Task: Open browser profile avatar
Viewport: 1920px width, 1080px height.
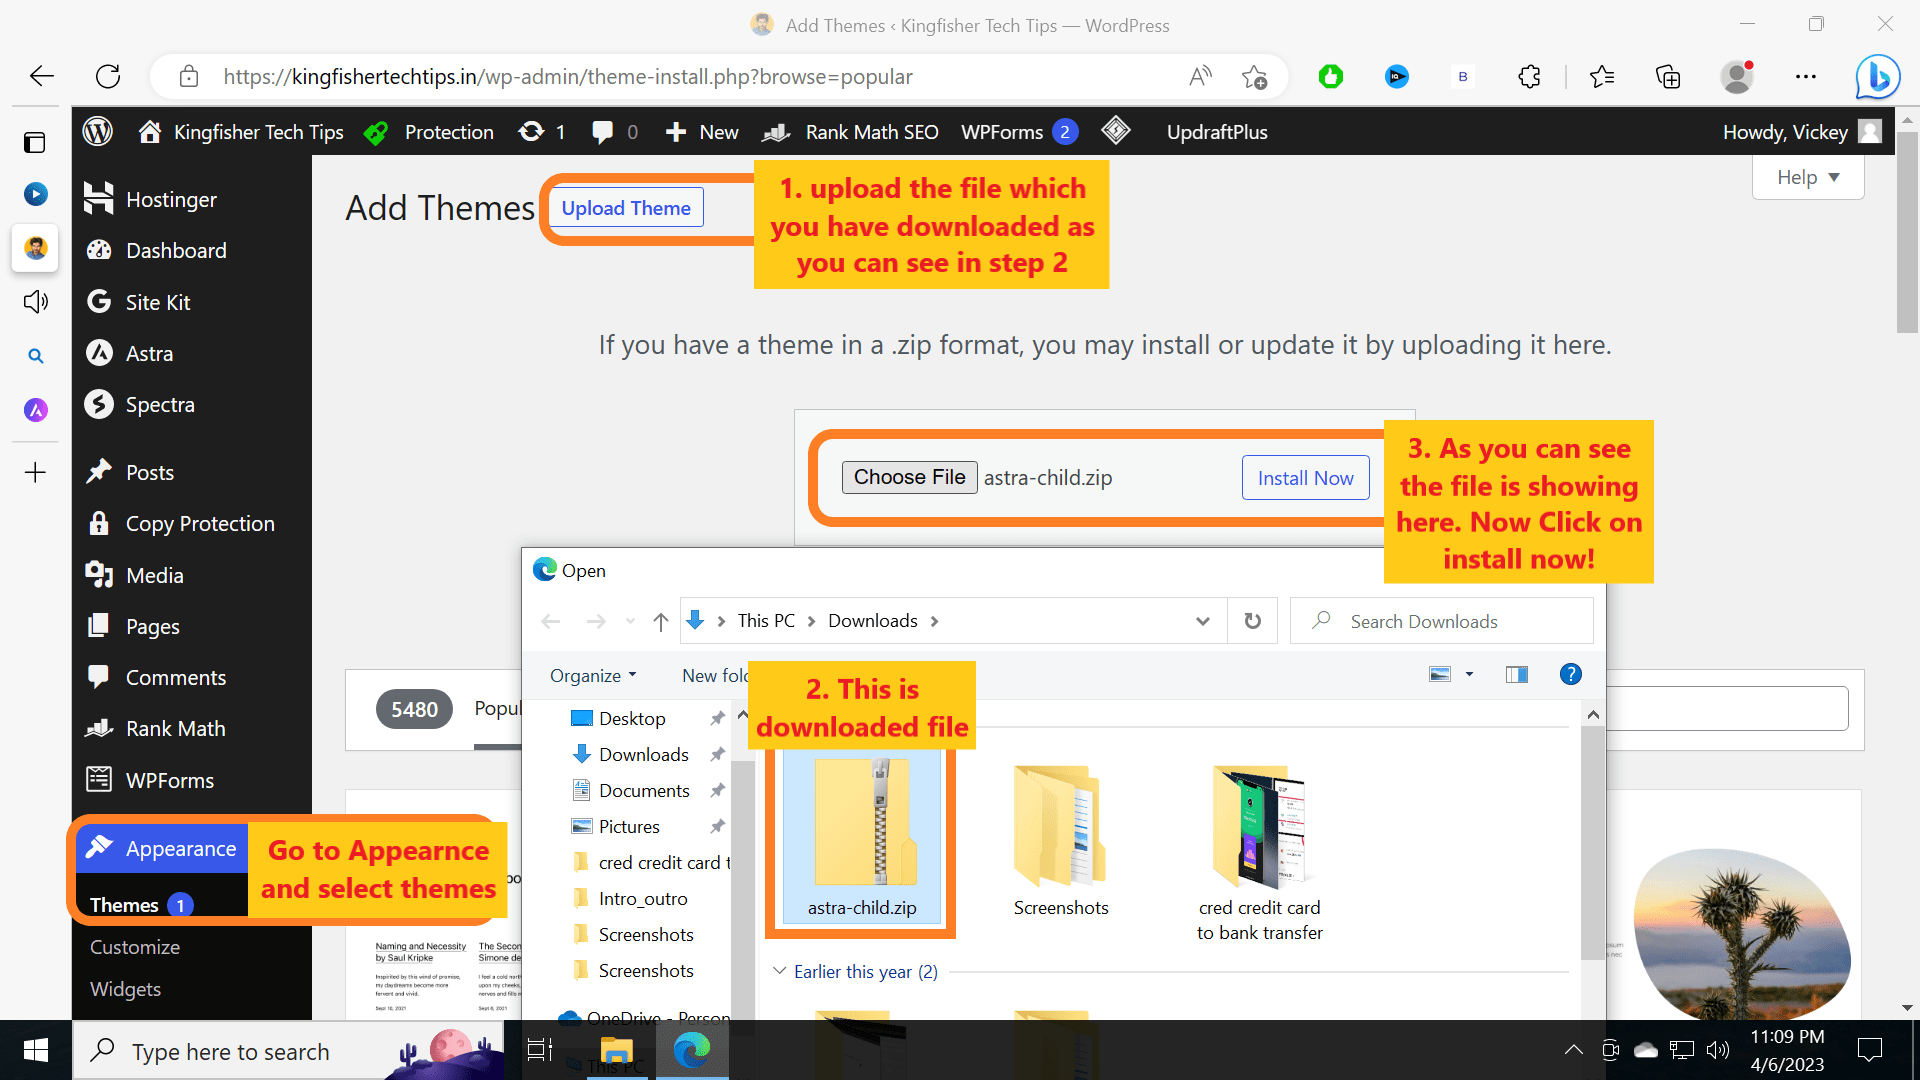Action: click(x=1738, y=76)
